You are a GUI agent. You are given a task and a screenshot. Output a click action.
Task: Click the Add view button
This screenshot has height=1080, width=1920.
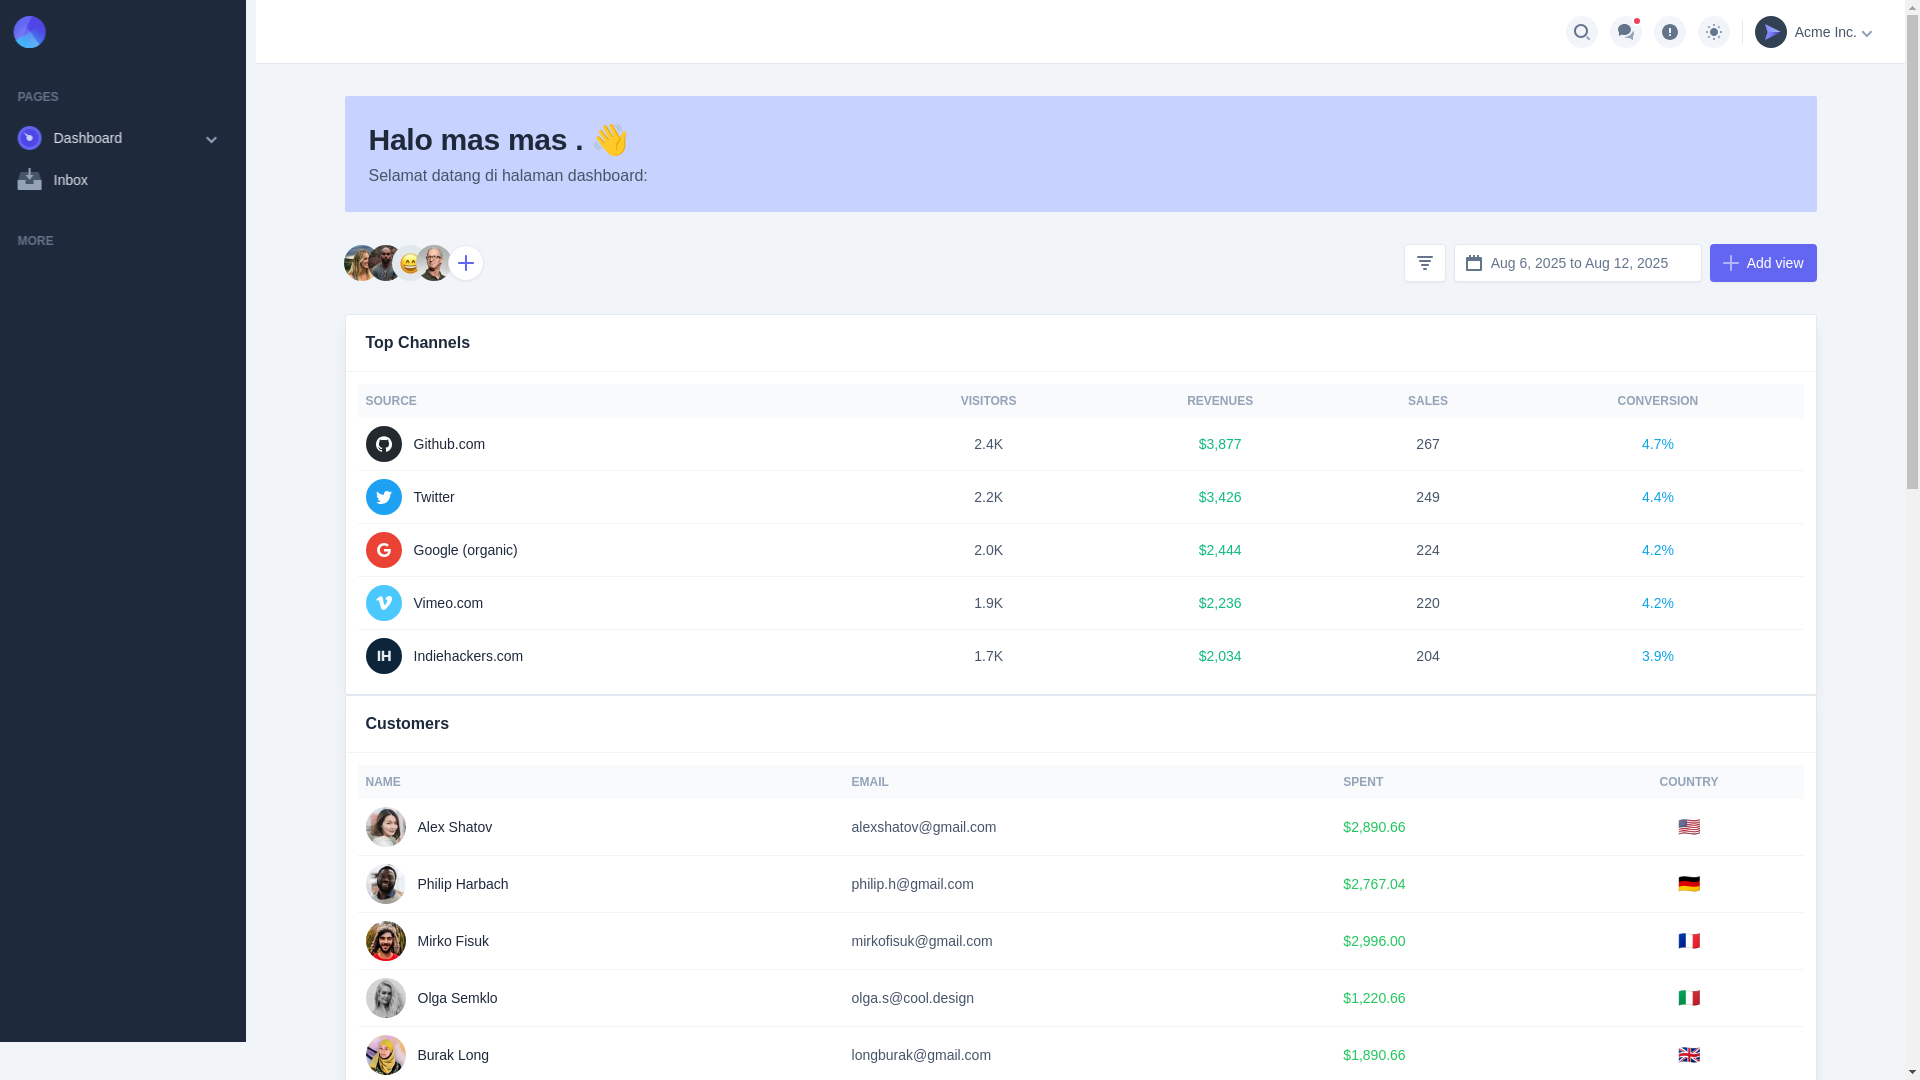pos(1762,263)
